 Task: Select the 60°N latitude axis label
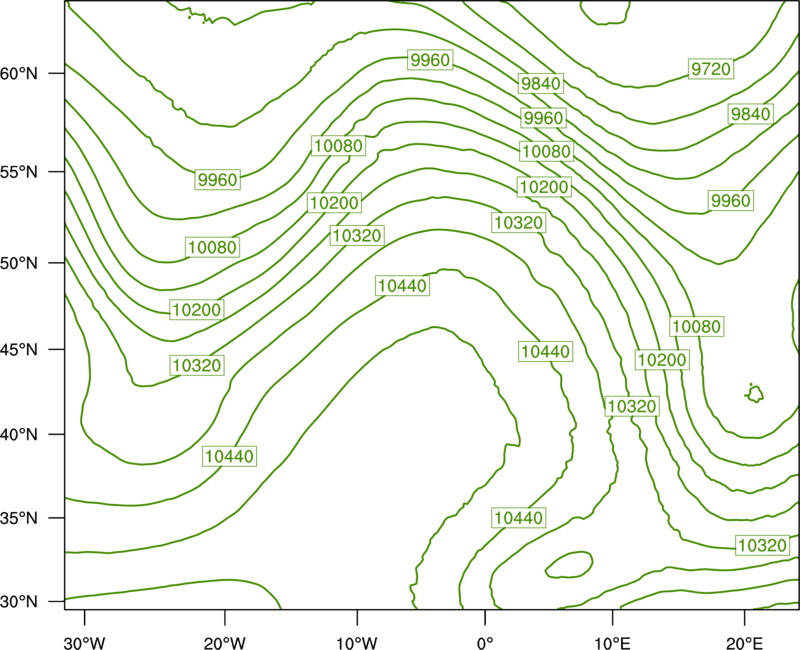19,73
